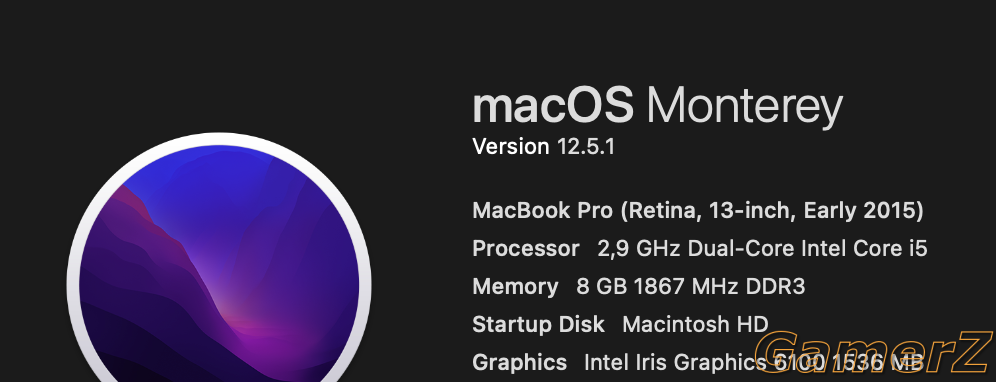
Task: Click the Early 2015 model year text
Action: (863, 210)
